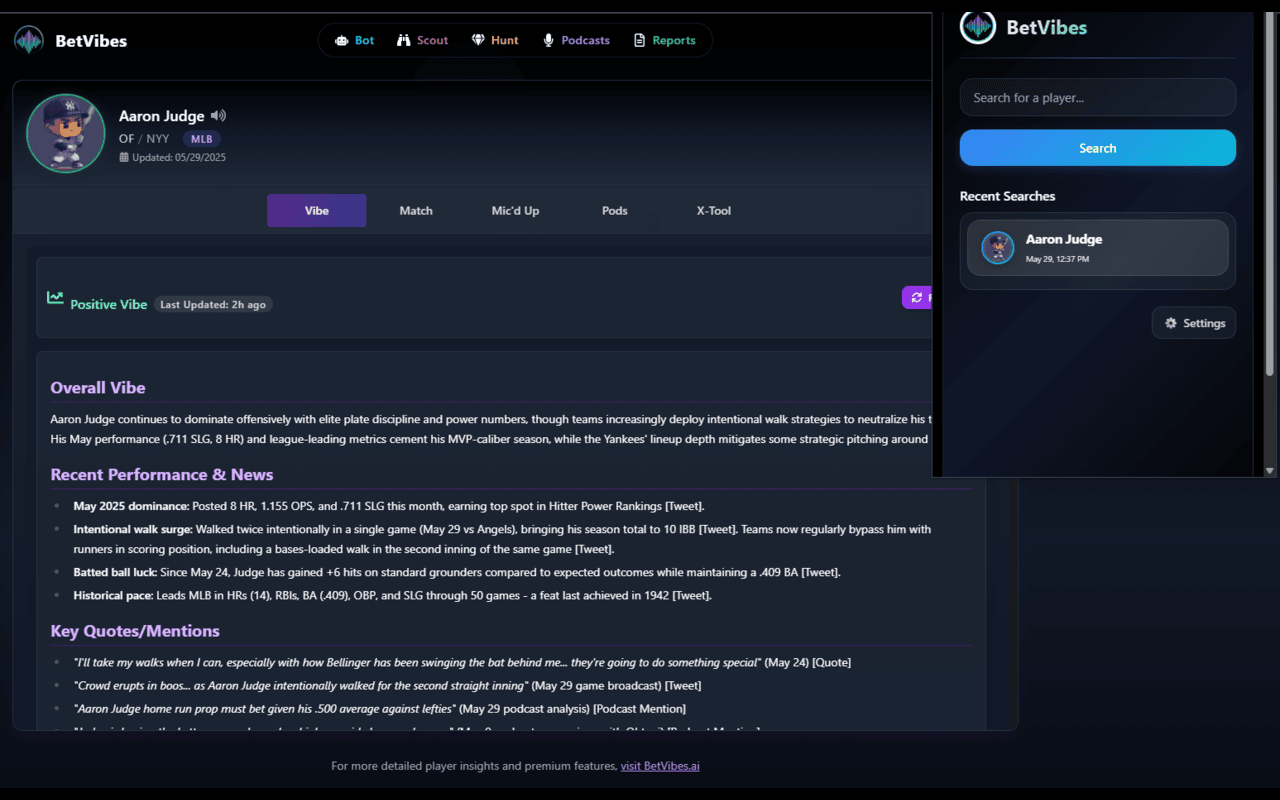The width and height of the screenshot is (1280, 800).
Task: Click the MLB league badge
Action: (x=202, y=139)
